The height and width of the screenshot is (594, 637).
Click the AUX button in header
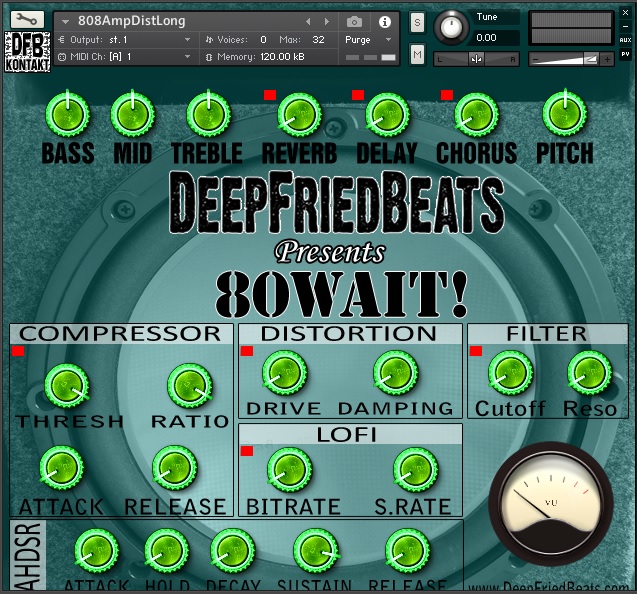pyautogui.click(x=625, y=40)
